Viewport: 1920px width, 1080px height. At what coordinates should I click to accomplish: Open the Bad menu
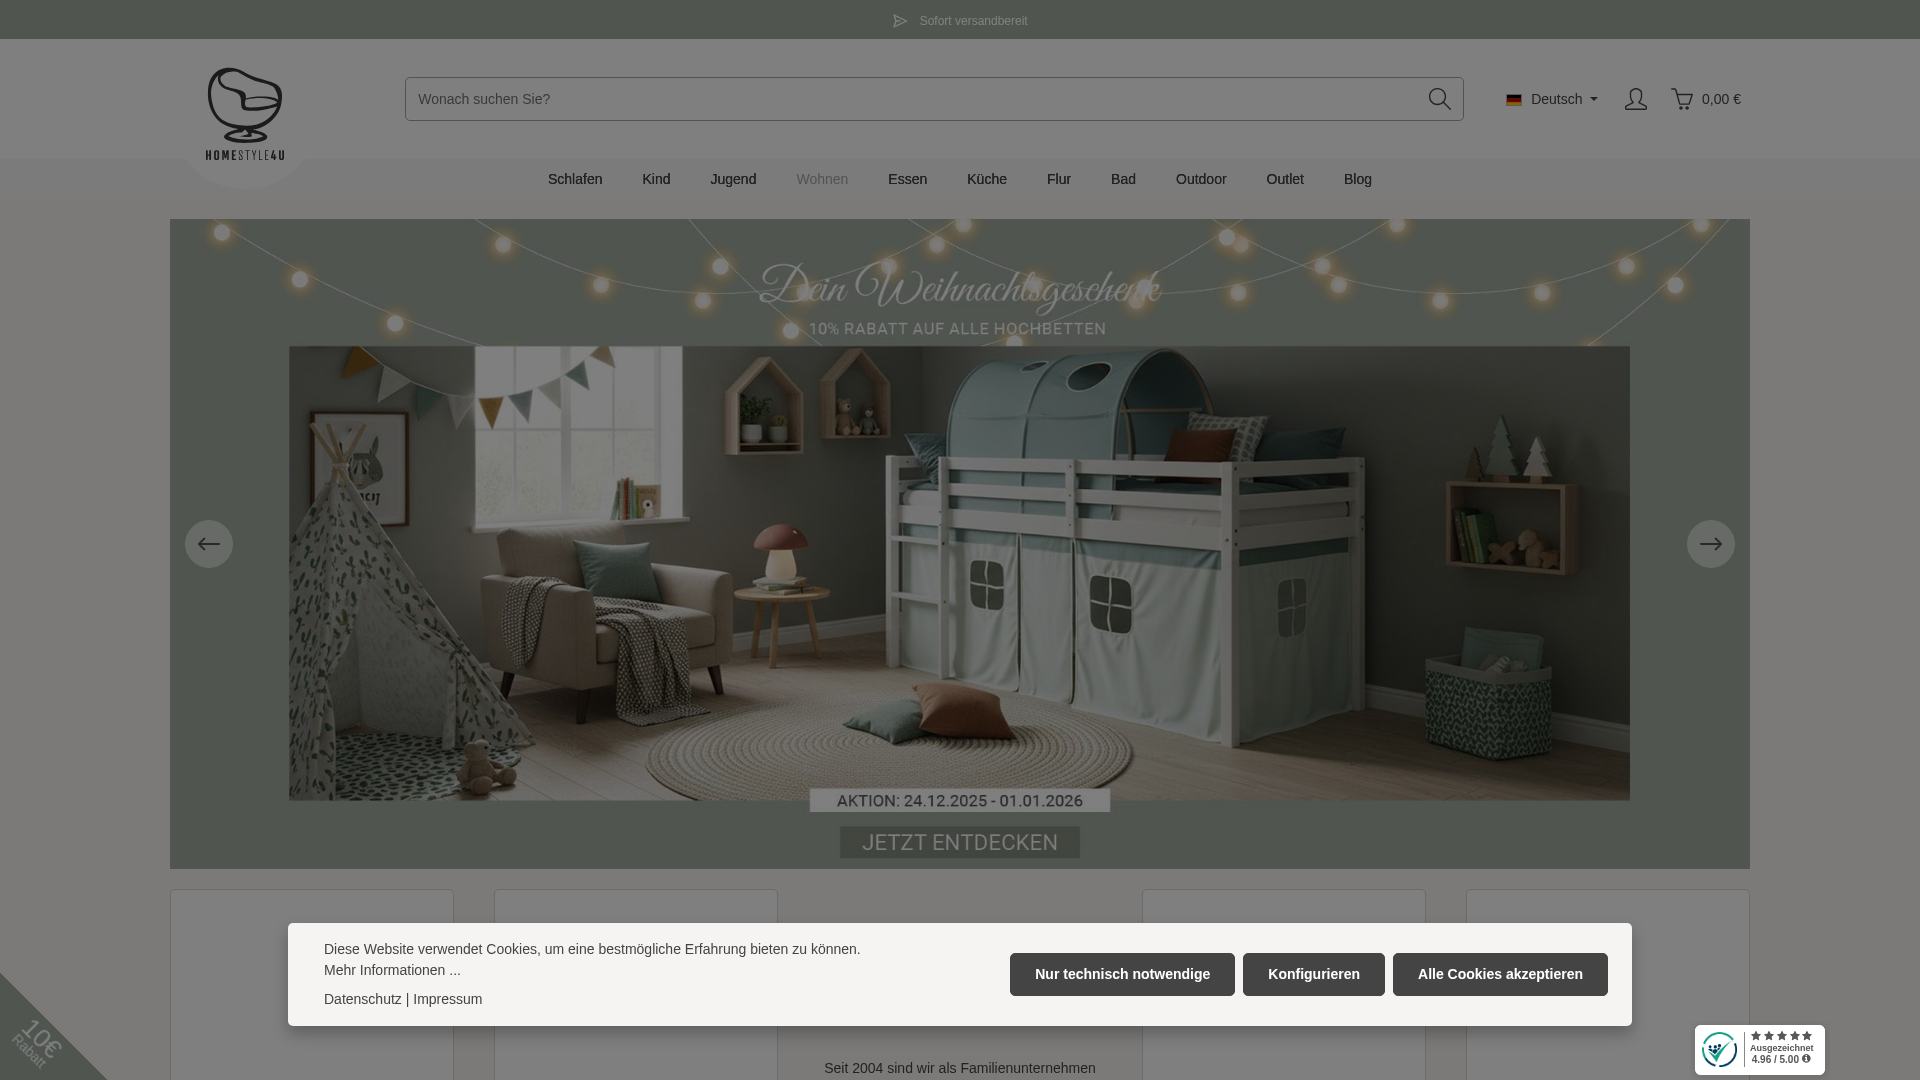1123,179
